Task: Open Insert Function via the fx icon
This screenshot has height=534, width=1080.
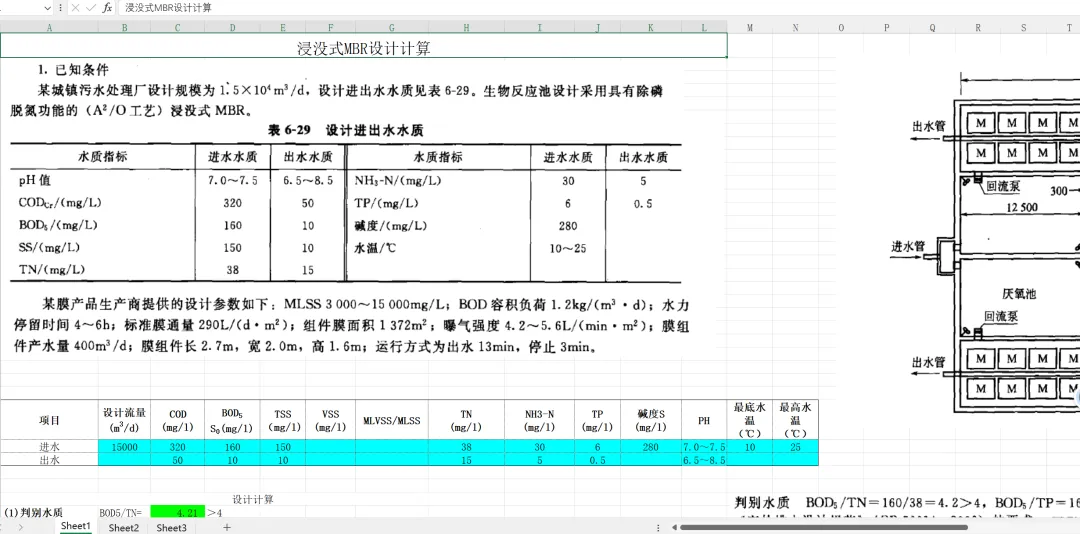Action: 107,8
